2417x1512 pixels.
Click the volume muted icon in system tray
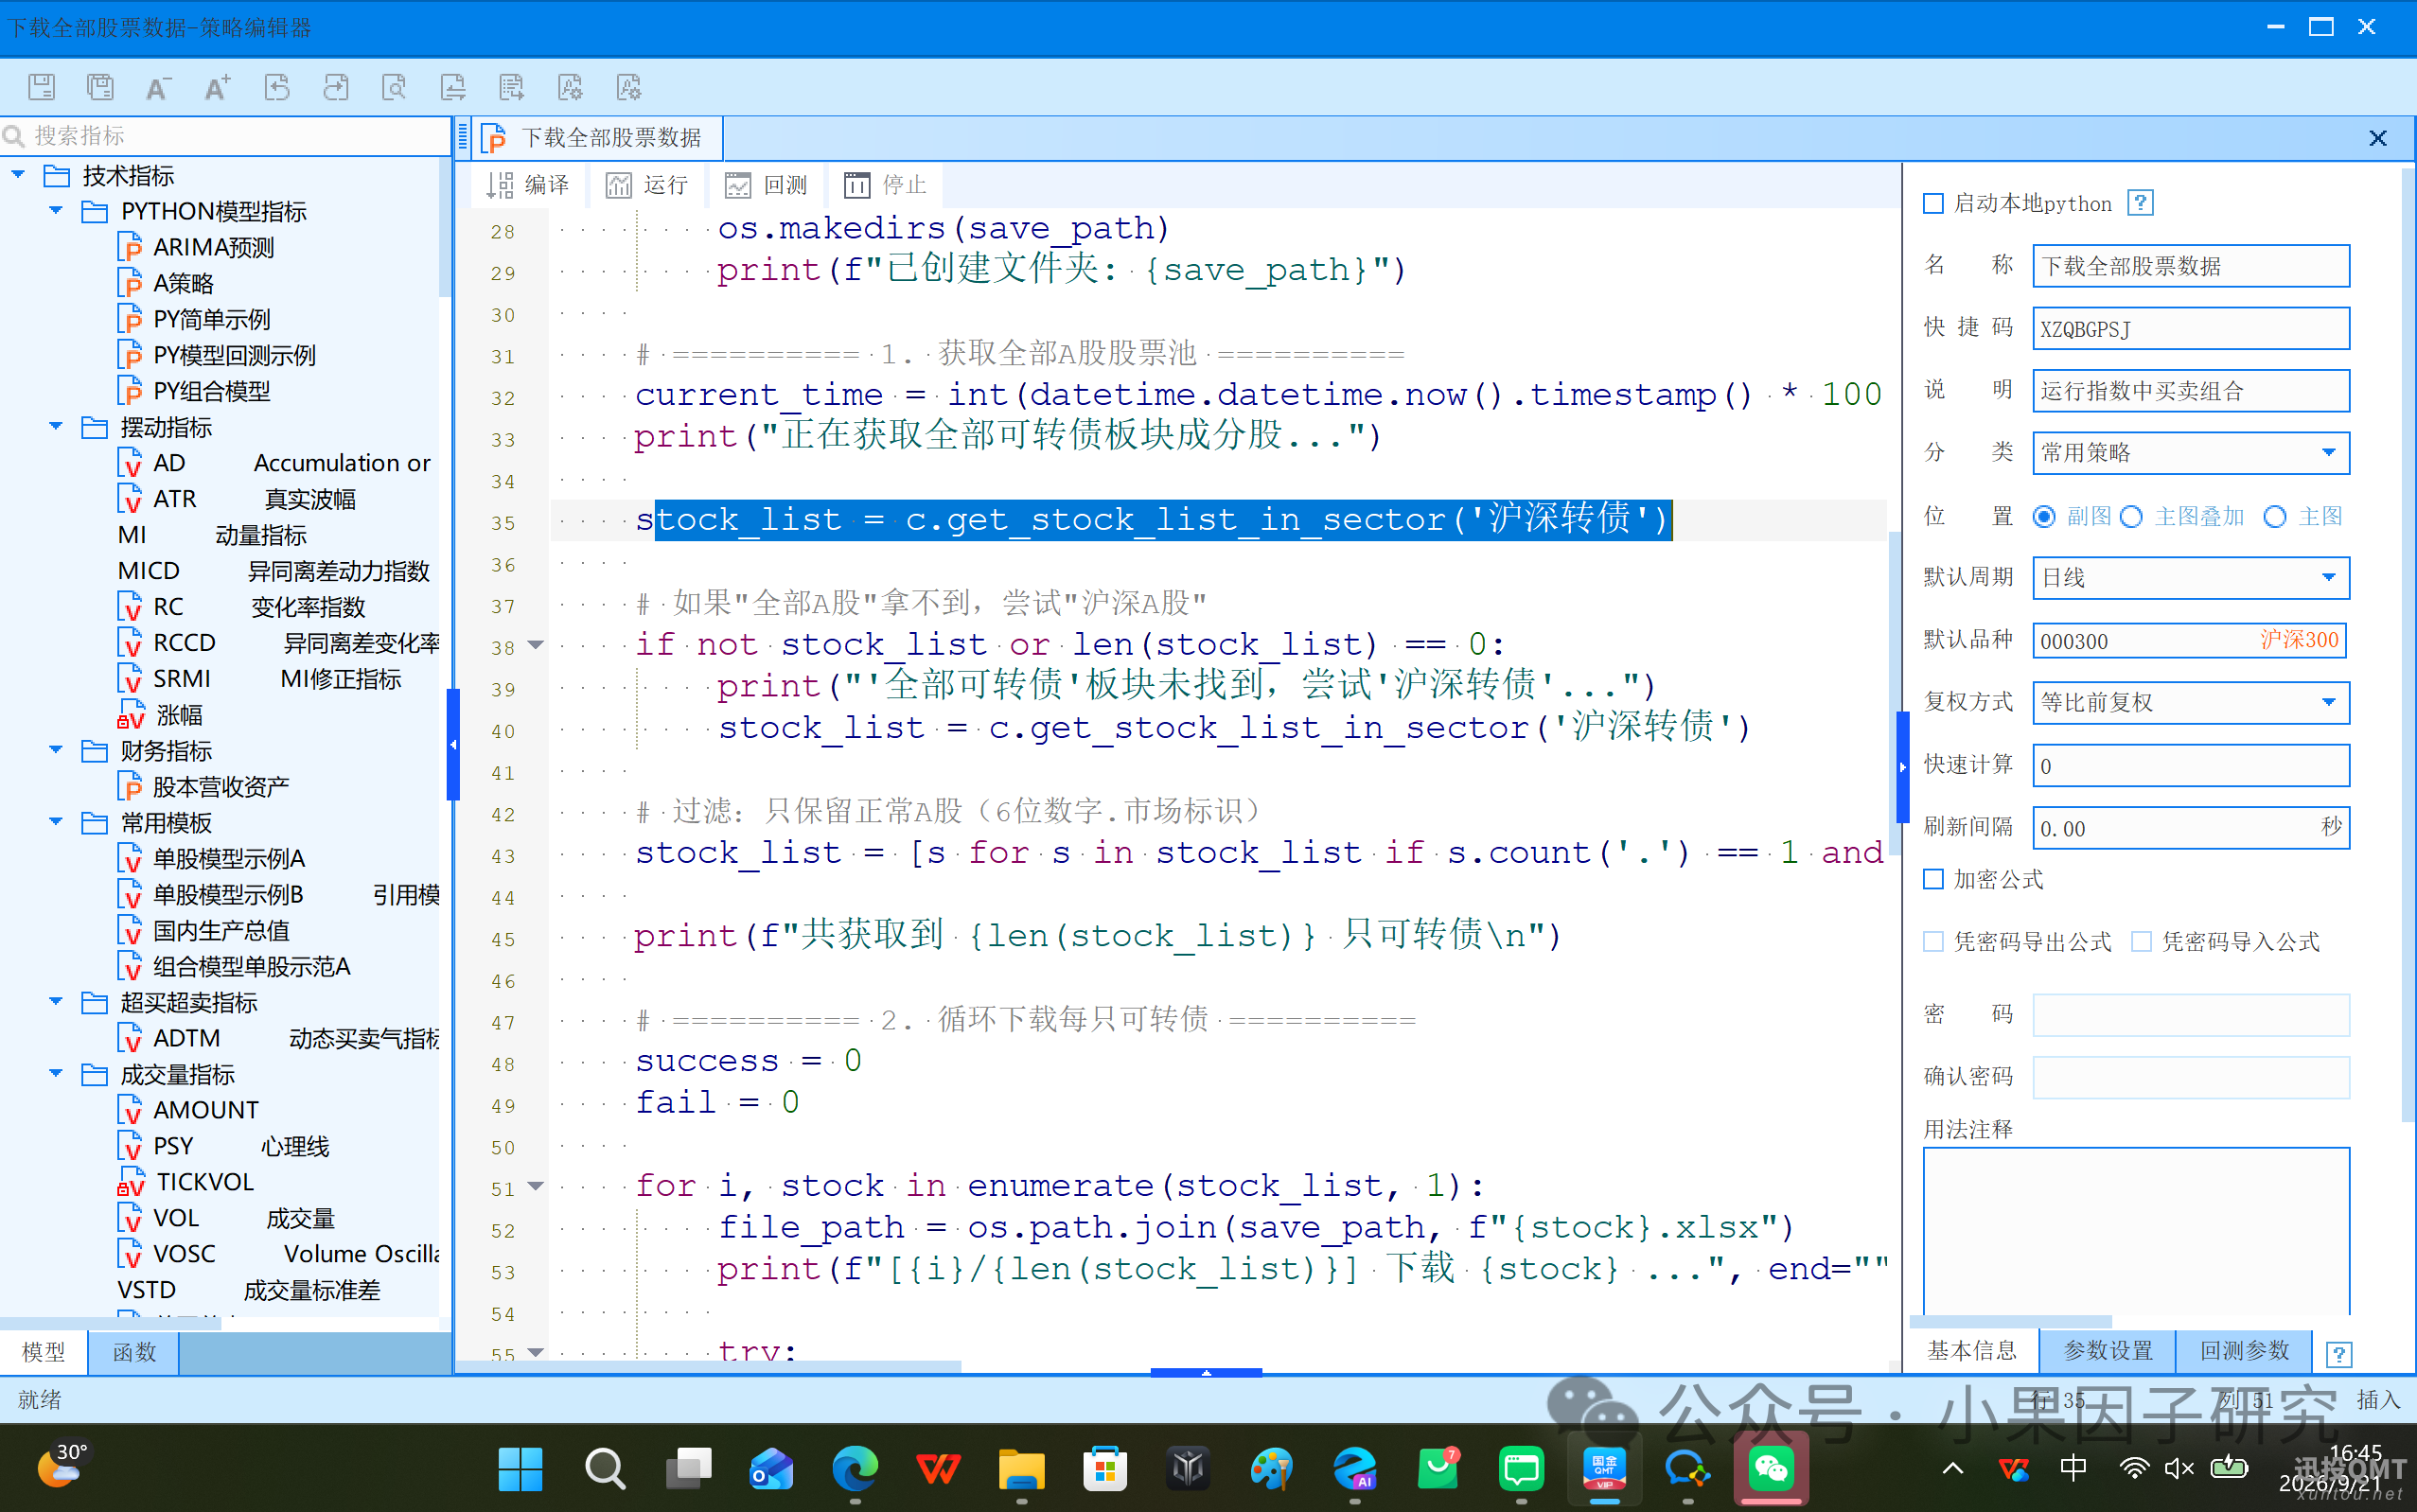(x=2178, y=1468)
